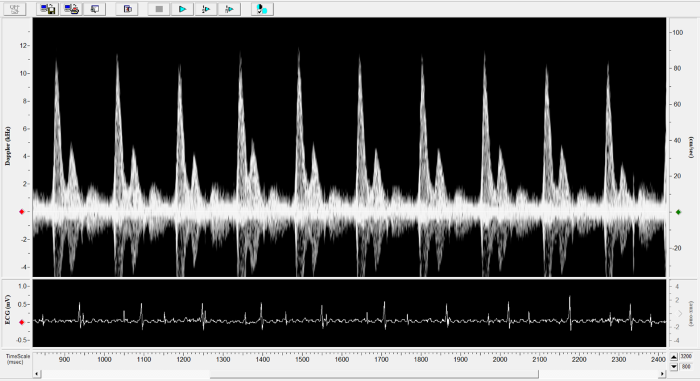This screenshot has height=381, width=700.
Task: Click green diamond marker on velocity axis
Action: point(678,212)
